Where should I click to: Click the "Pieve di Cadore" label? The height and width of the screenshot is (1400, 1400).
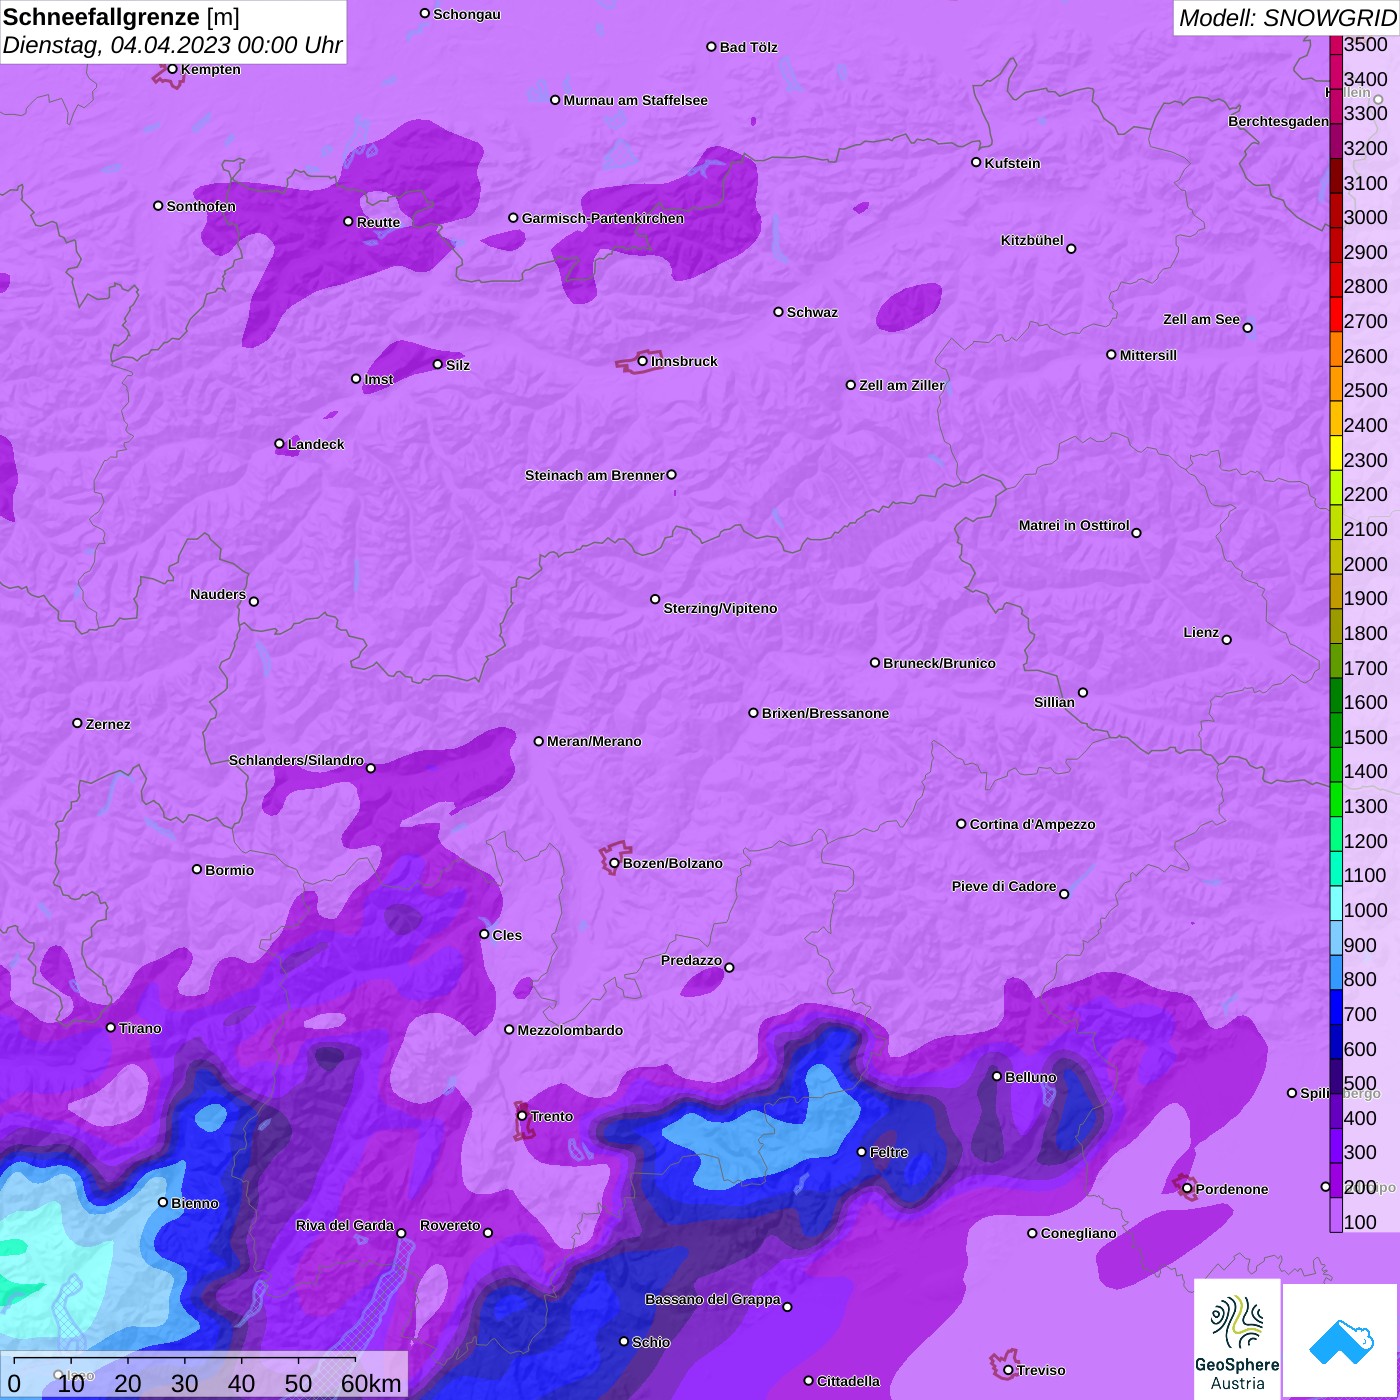click(1004, 886)
